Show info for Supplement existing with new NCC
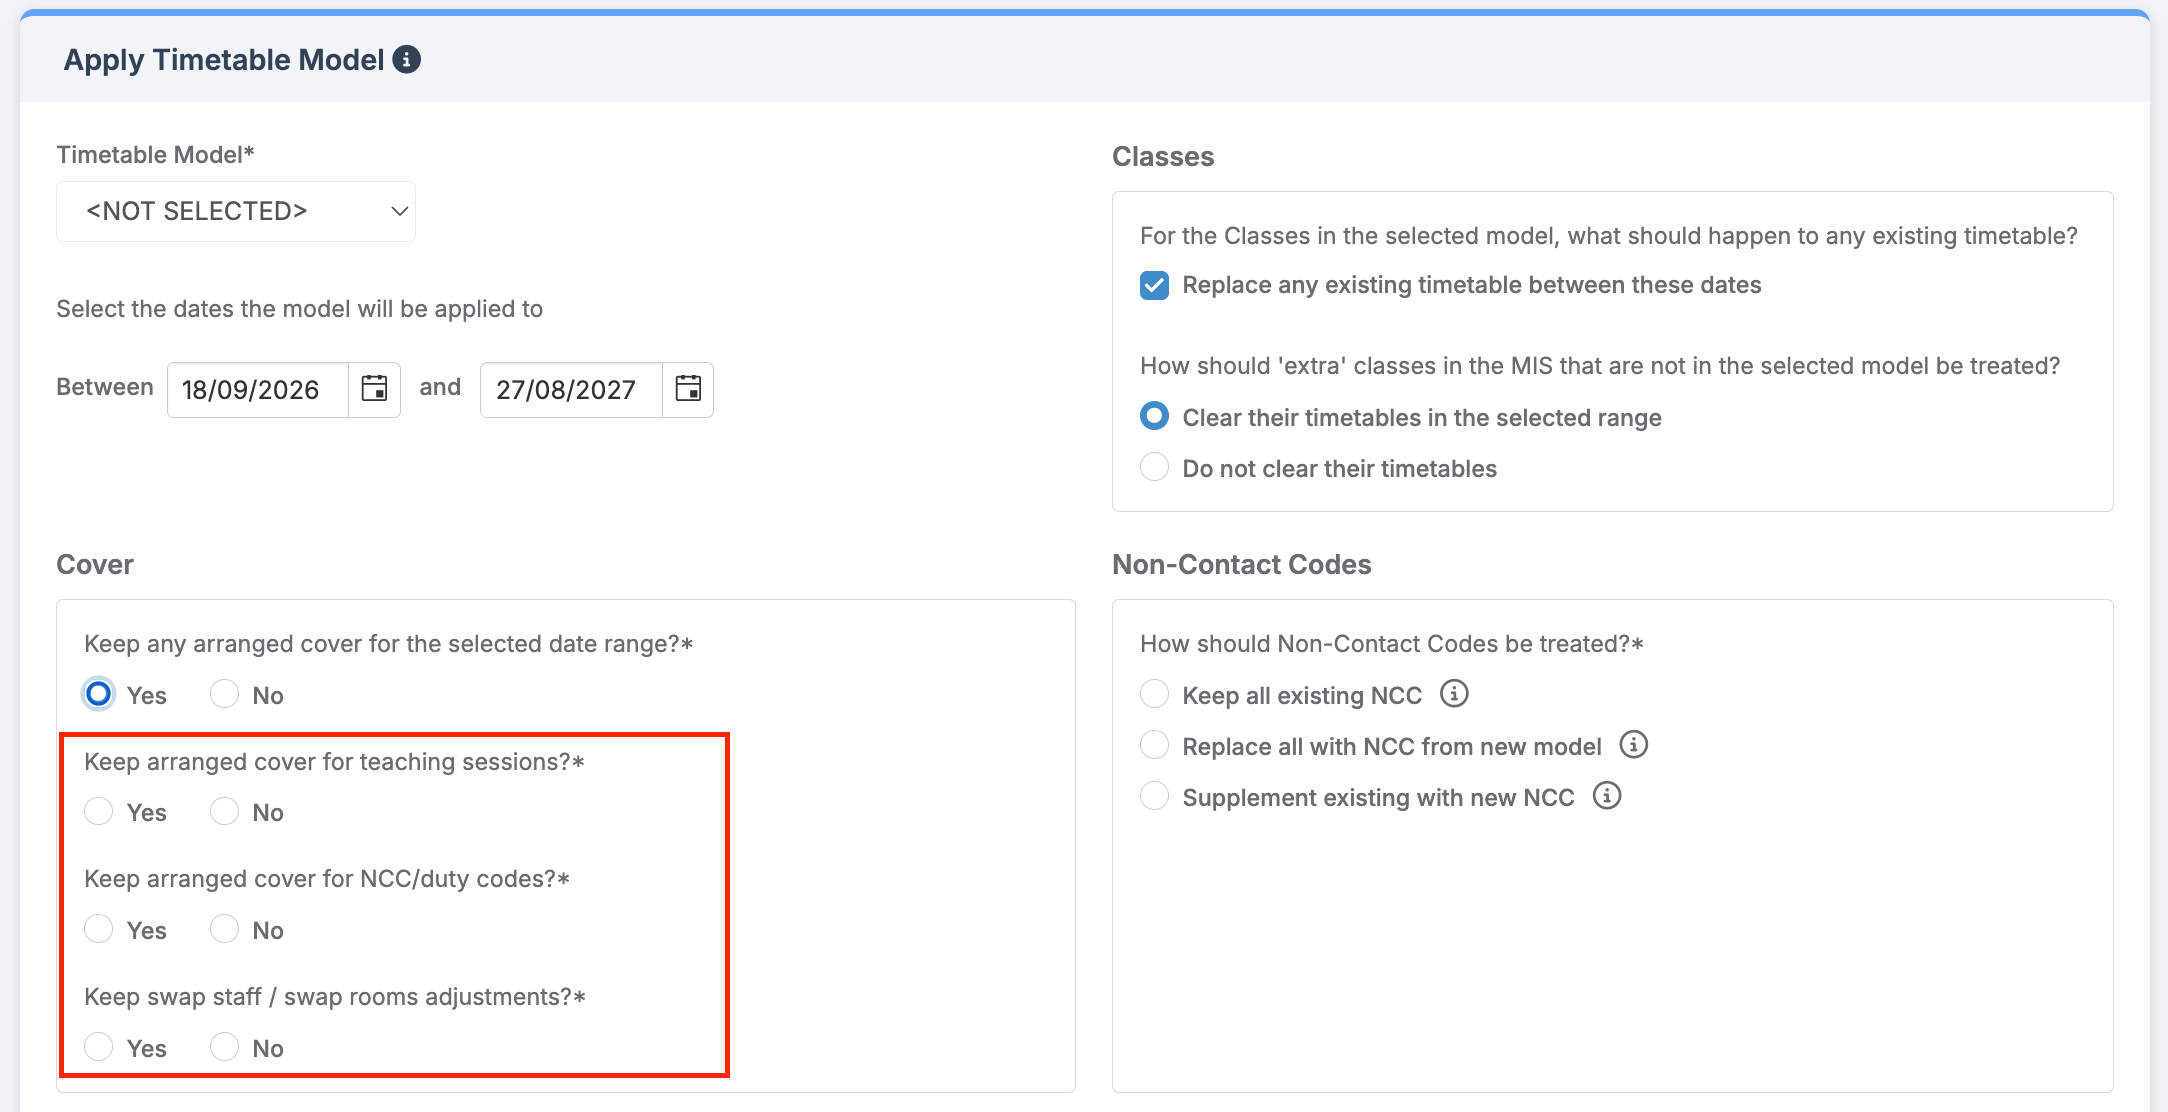This screenshot has height=1112, width=2168. pos(1607,796)
